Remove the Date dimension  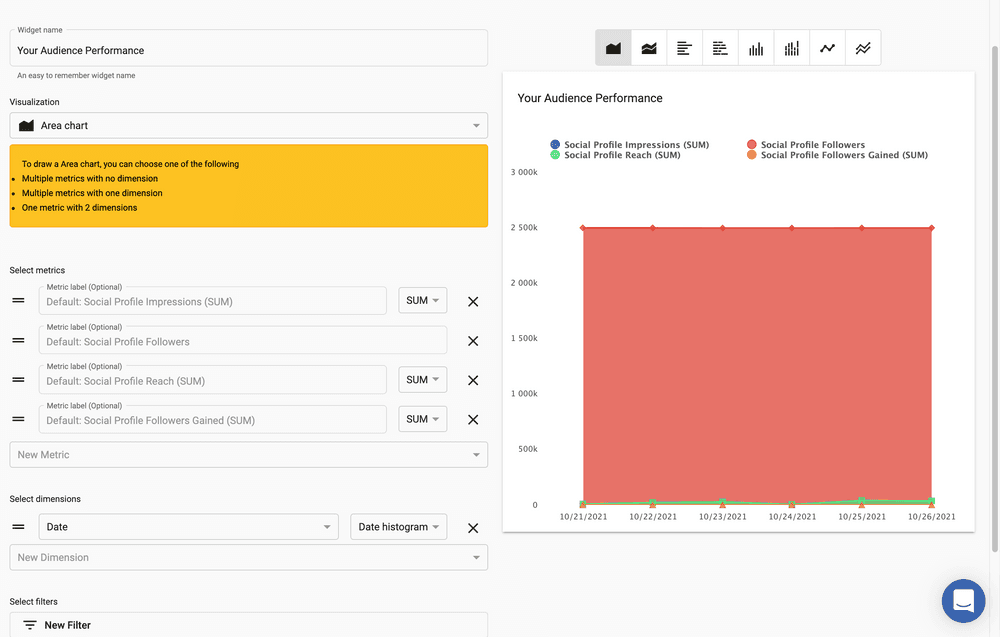[x=473, y=528]
